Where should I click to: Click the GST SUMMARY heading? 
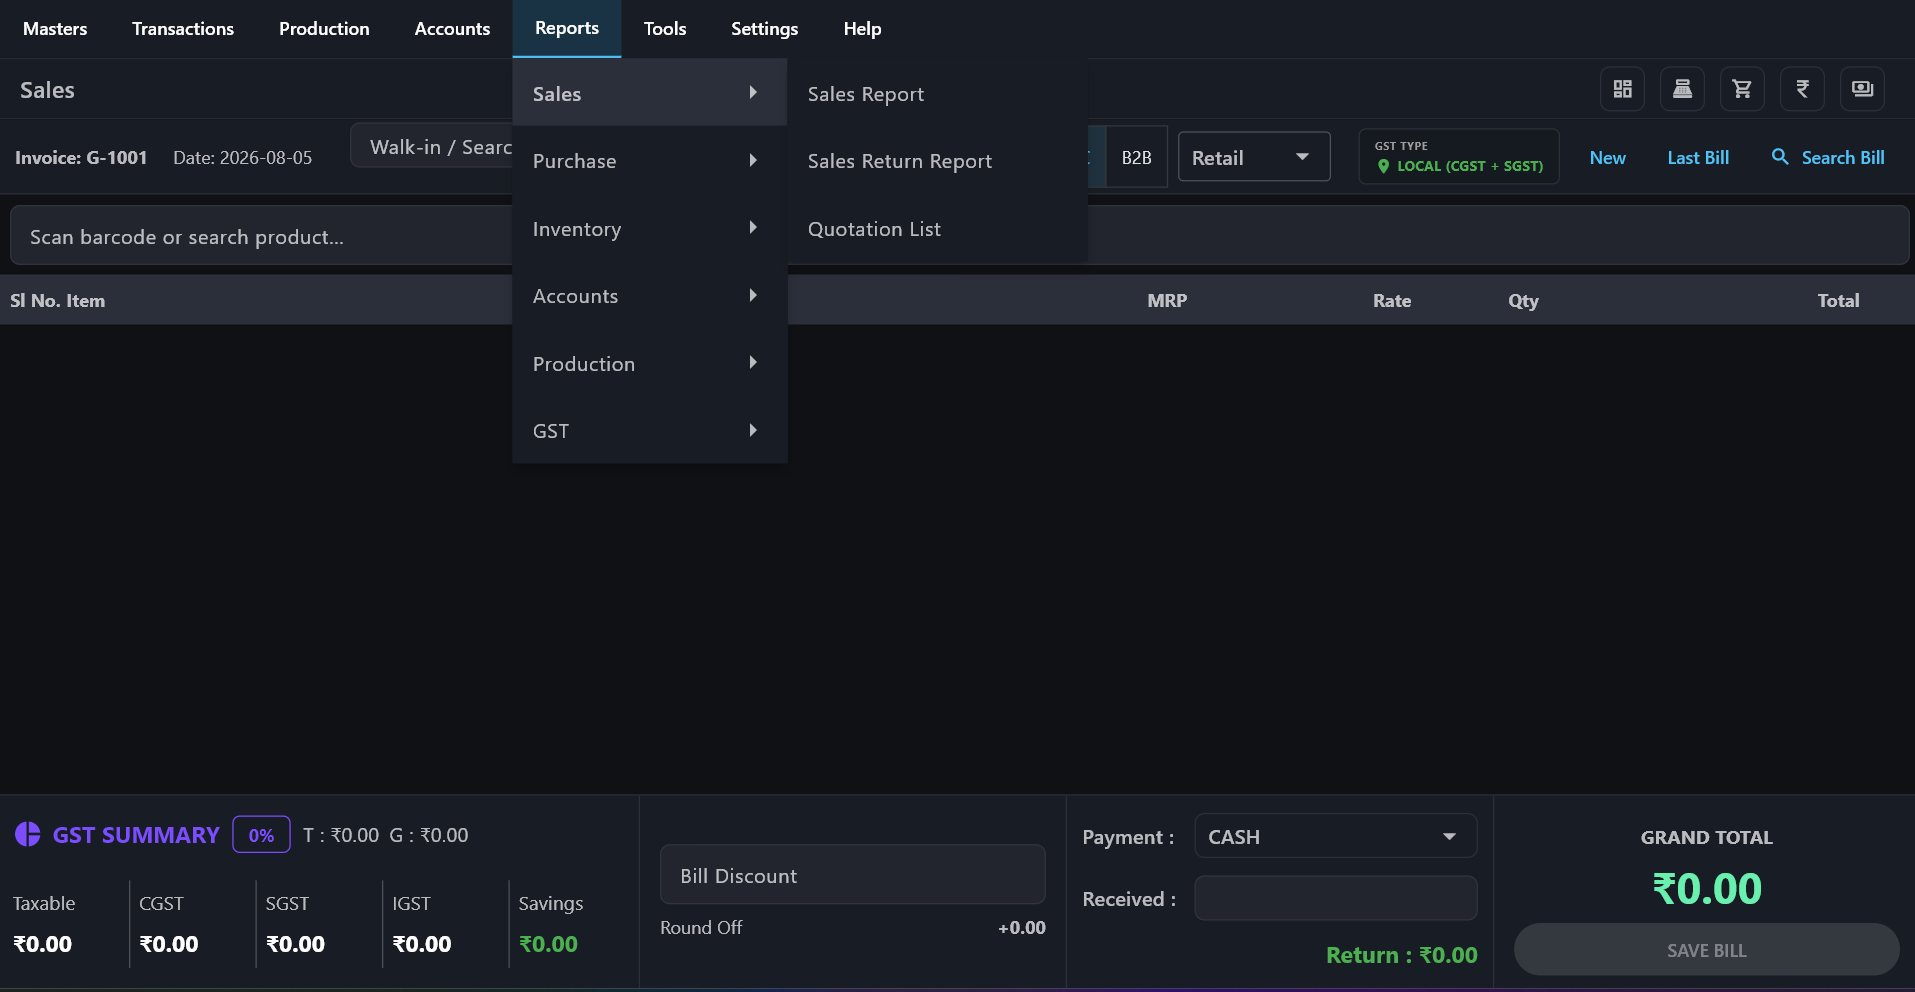coord(136,834)
